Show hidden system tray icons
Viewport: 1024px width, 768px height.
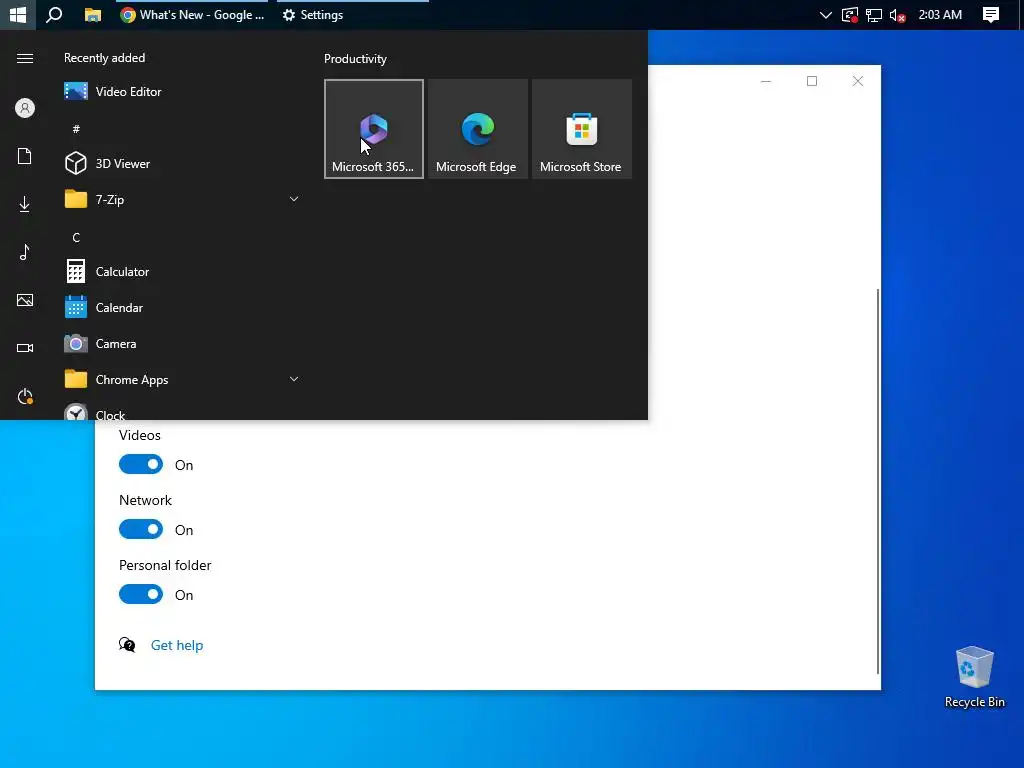tap(825, 14)
